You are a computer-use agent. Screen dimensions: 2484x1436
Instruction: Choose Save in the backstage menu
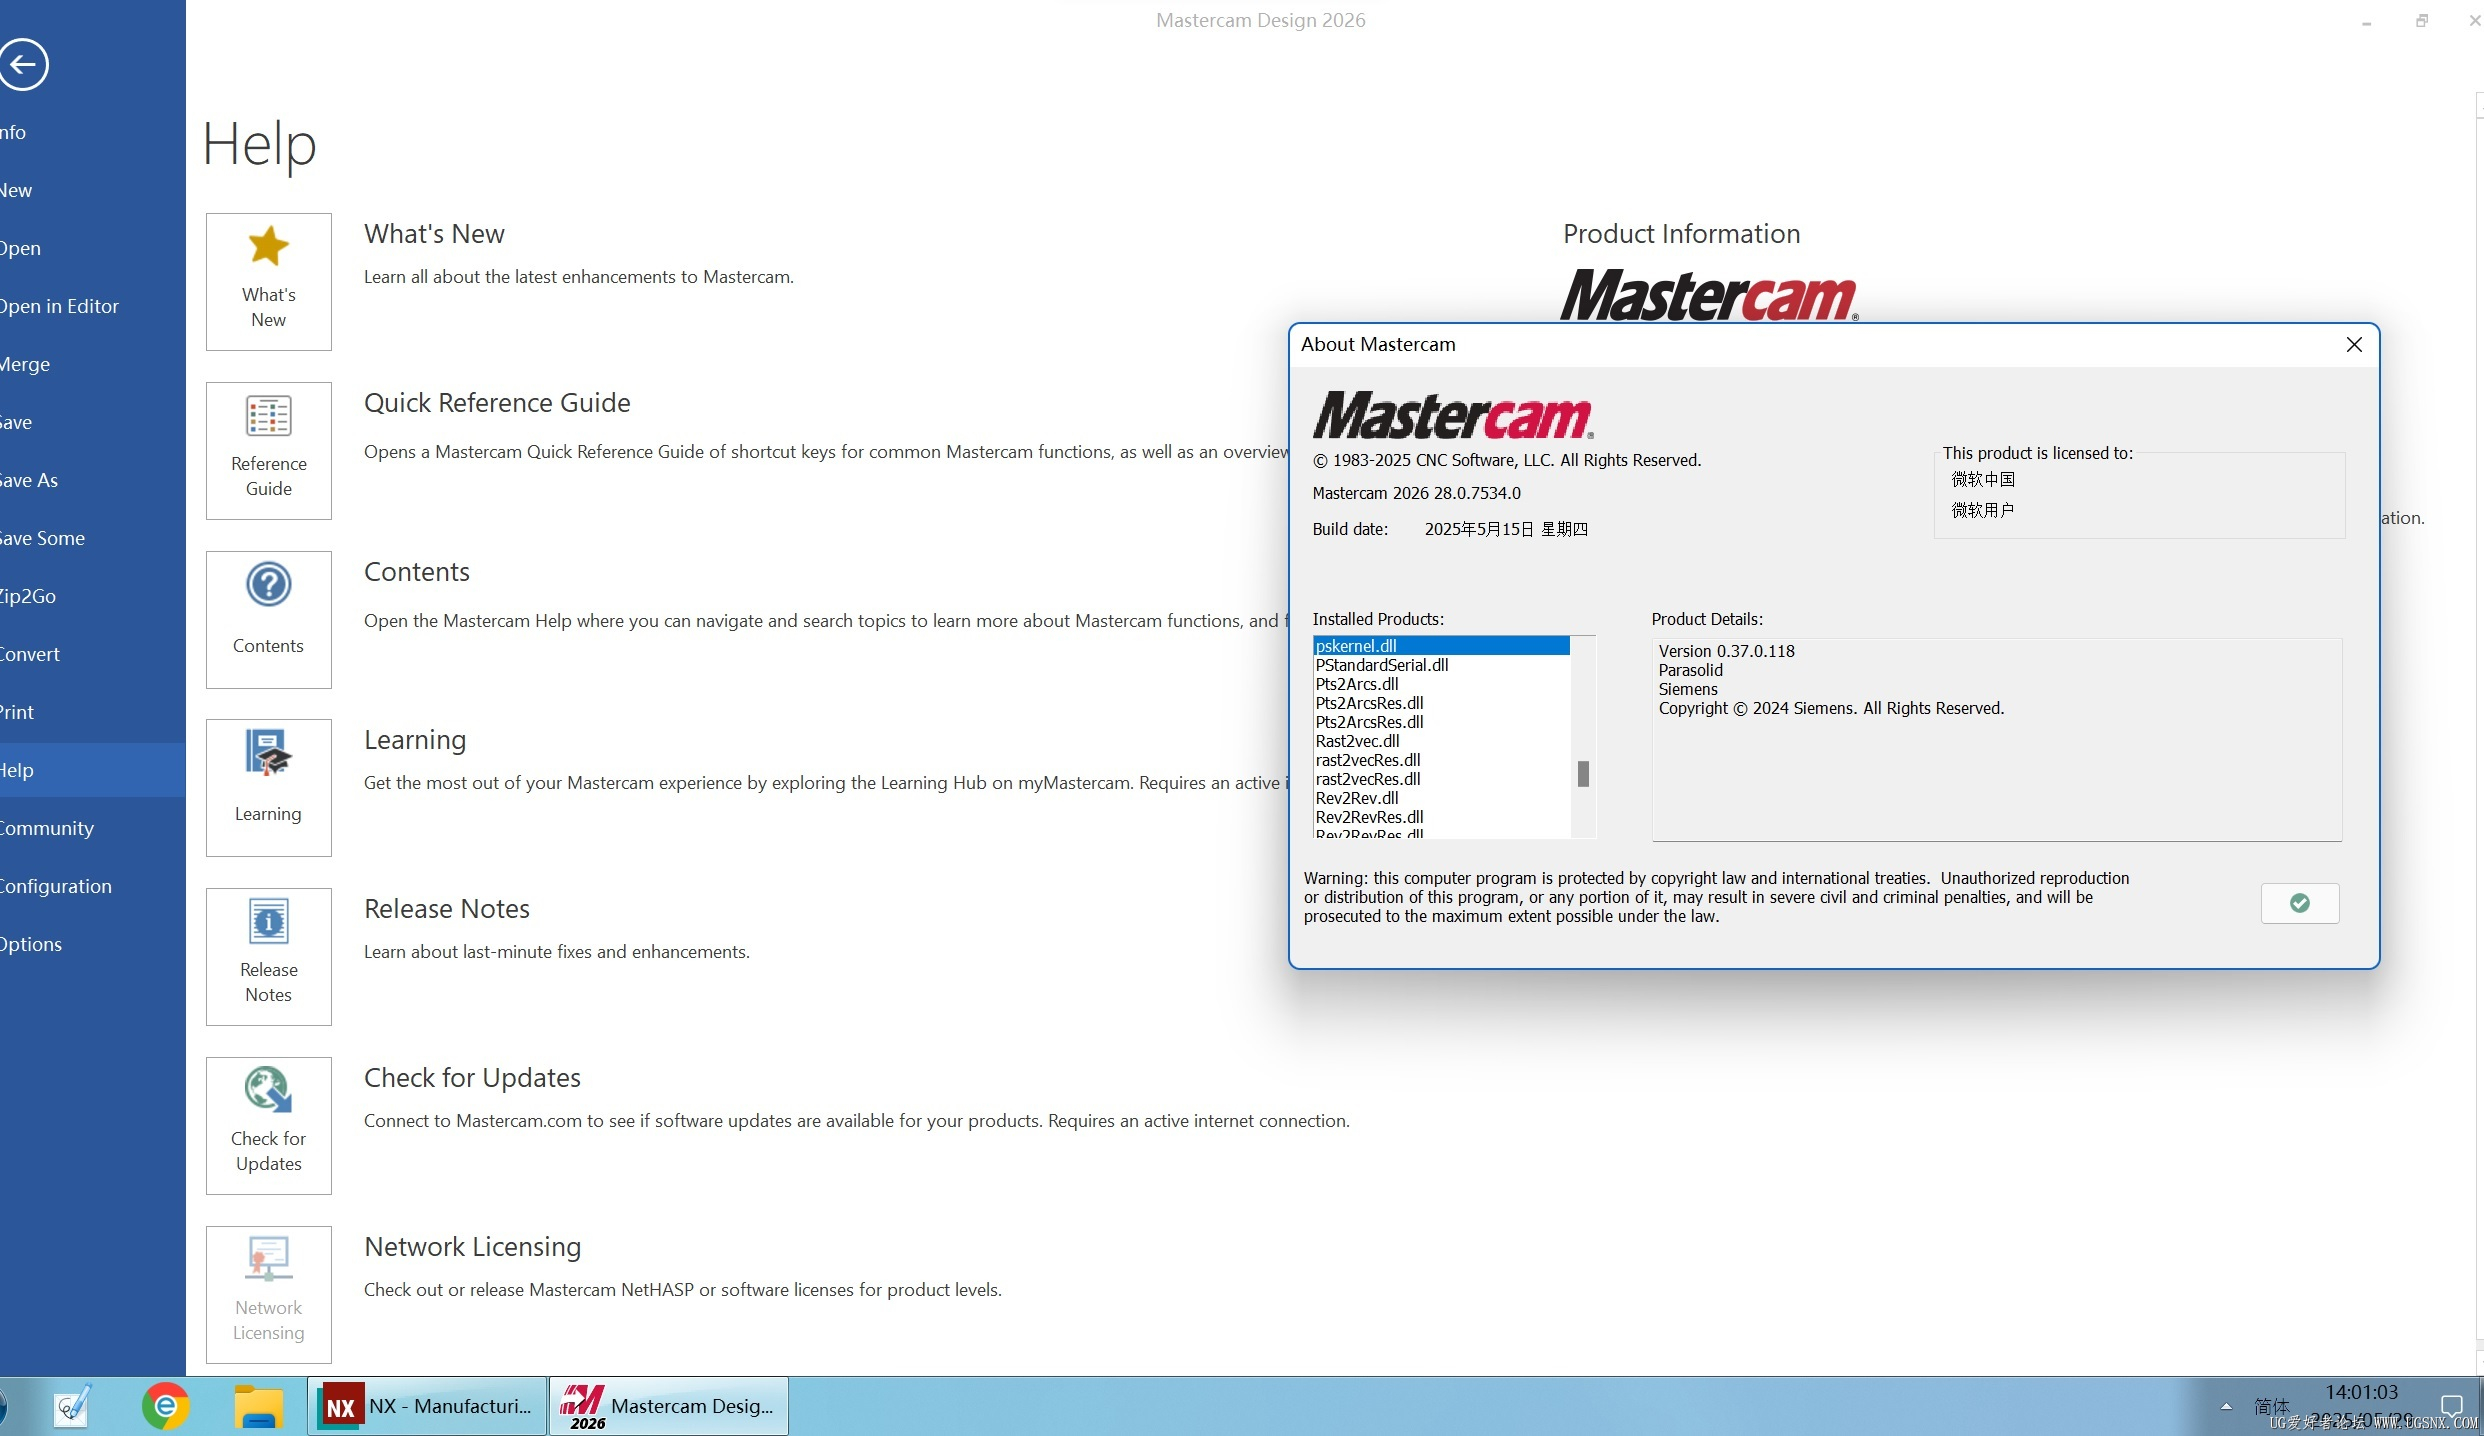[93, 422]
